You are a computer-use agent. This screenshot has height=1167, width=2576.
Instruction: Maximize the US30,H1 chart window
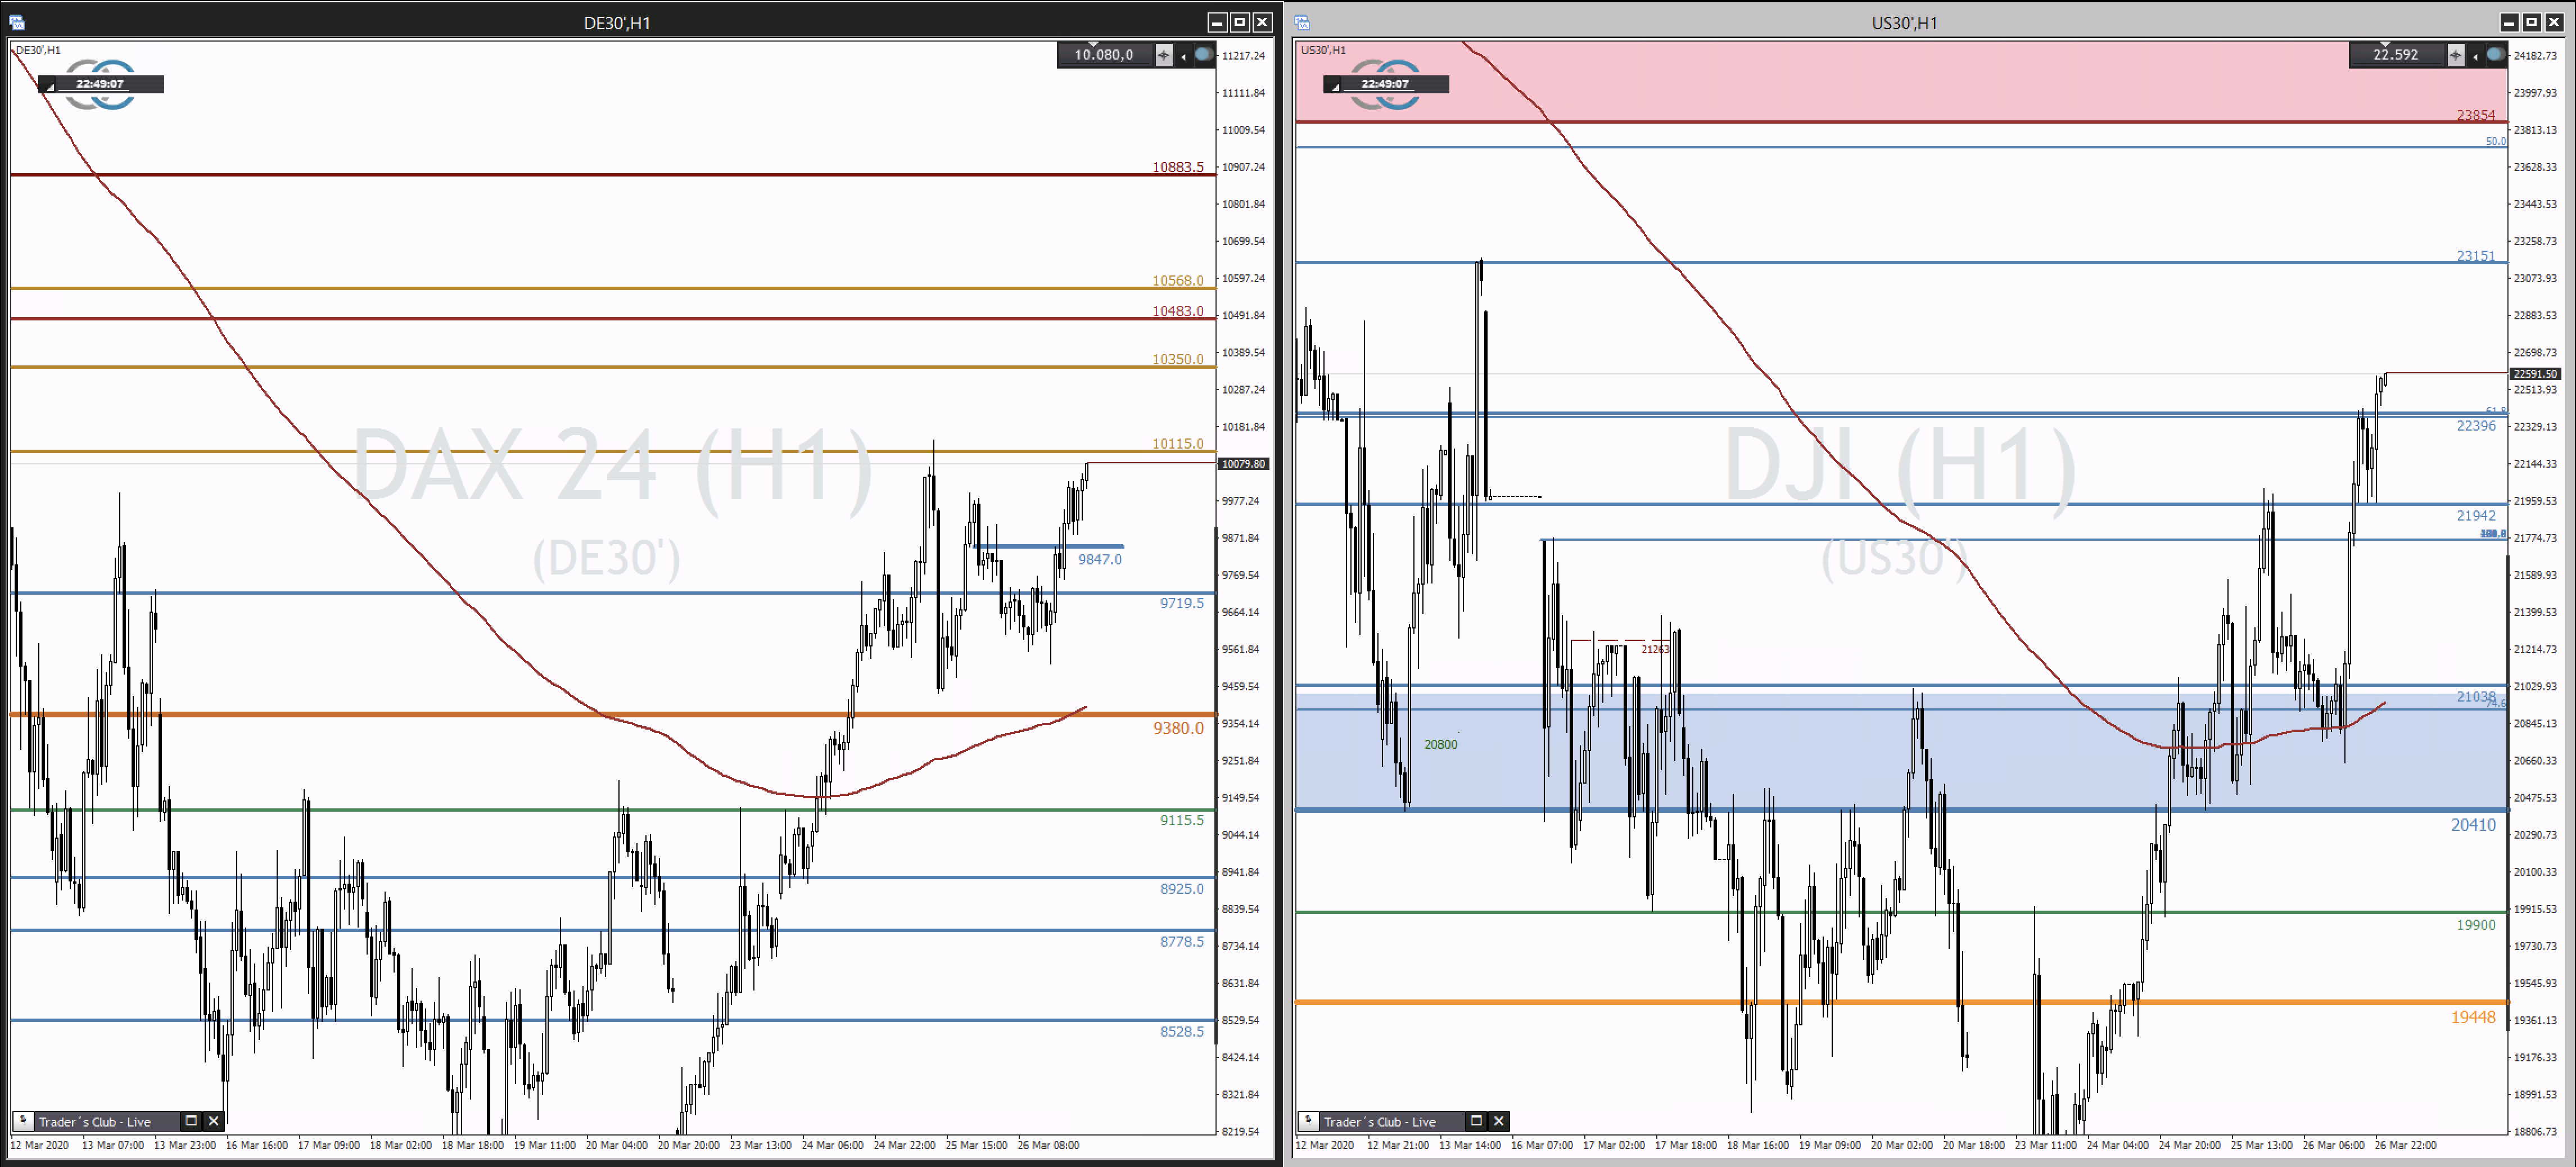[2532, 22]
